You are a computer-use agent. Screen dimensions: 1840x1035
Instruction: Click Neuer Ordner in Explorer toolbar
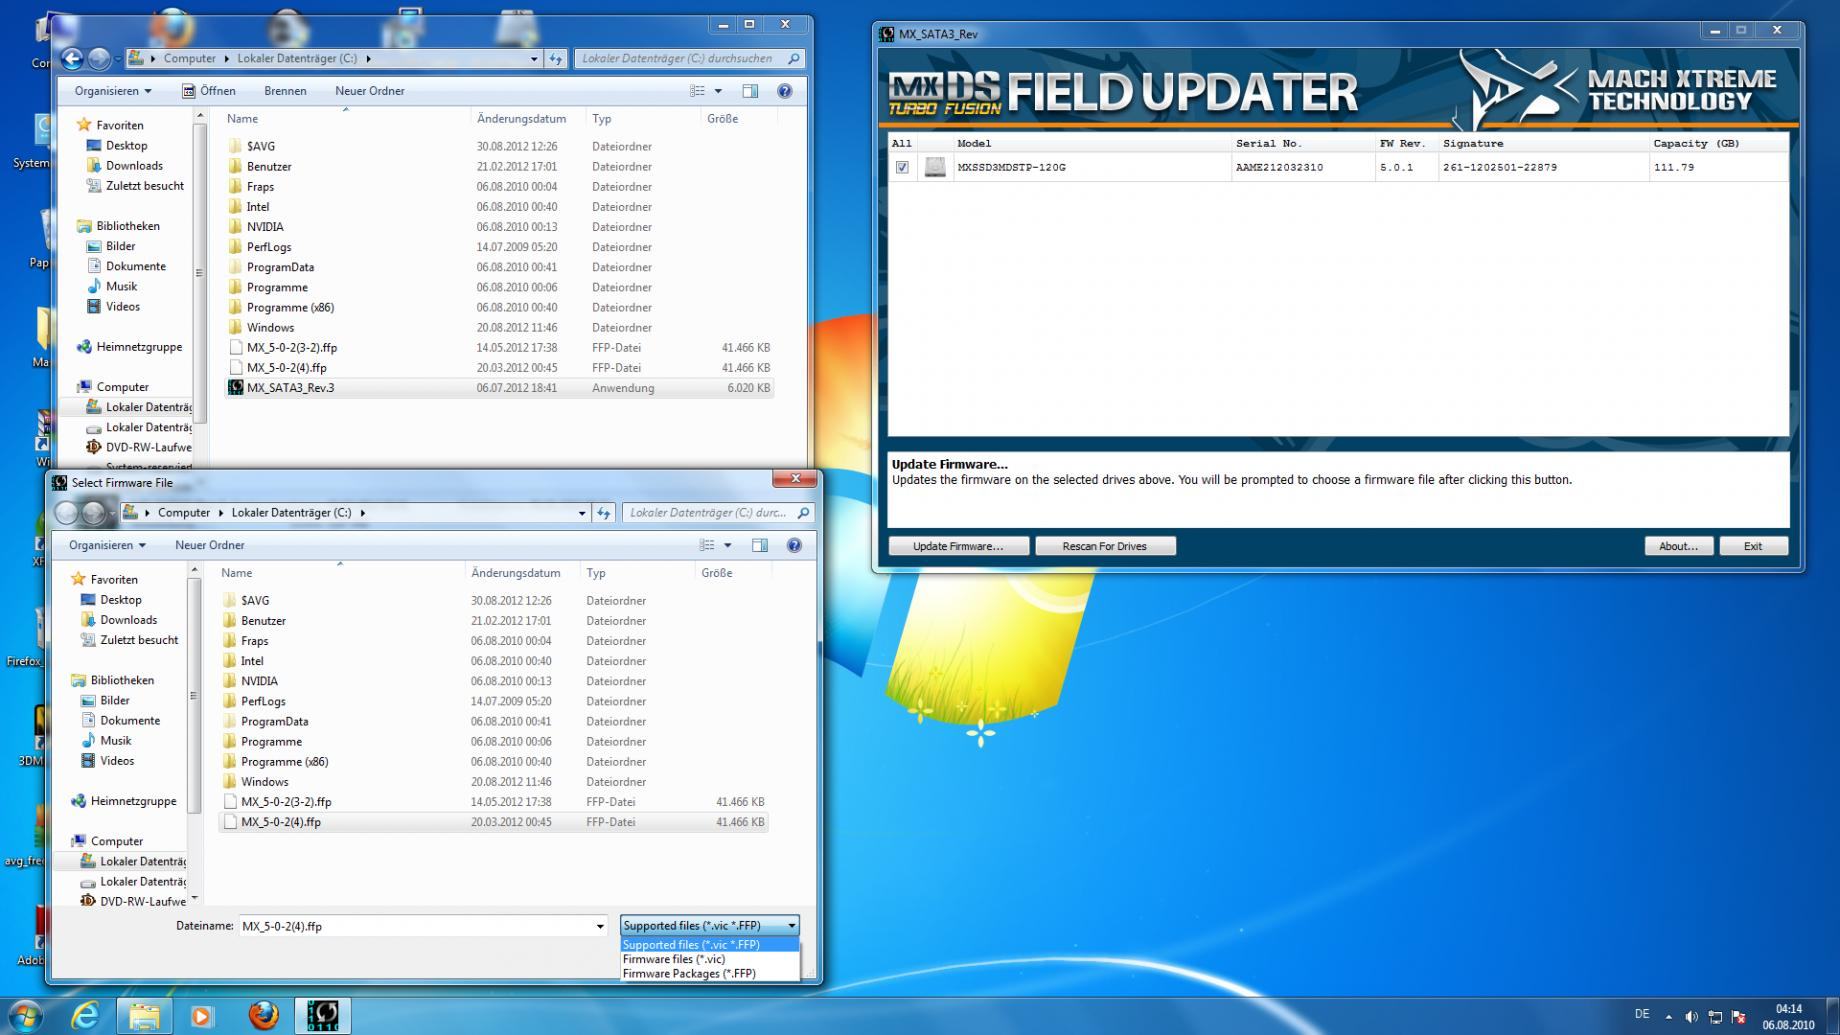point(370,91)
